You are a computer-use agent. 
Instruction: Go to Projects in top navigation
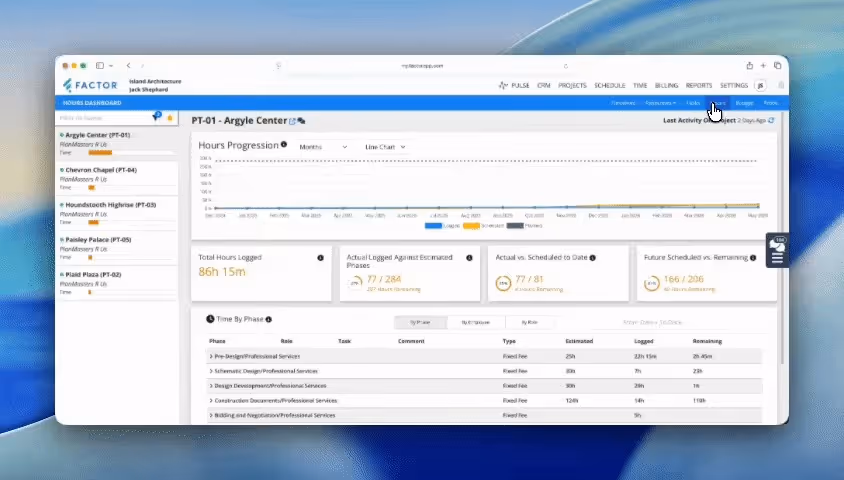[x=572, y=86]
